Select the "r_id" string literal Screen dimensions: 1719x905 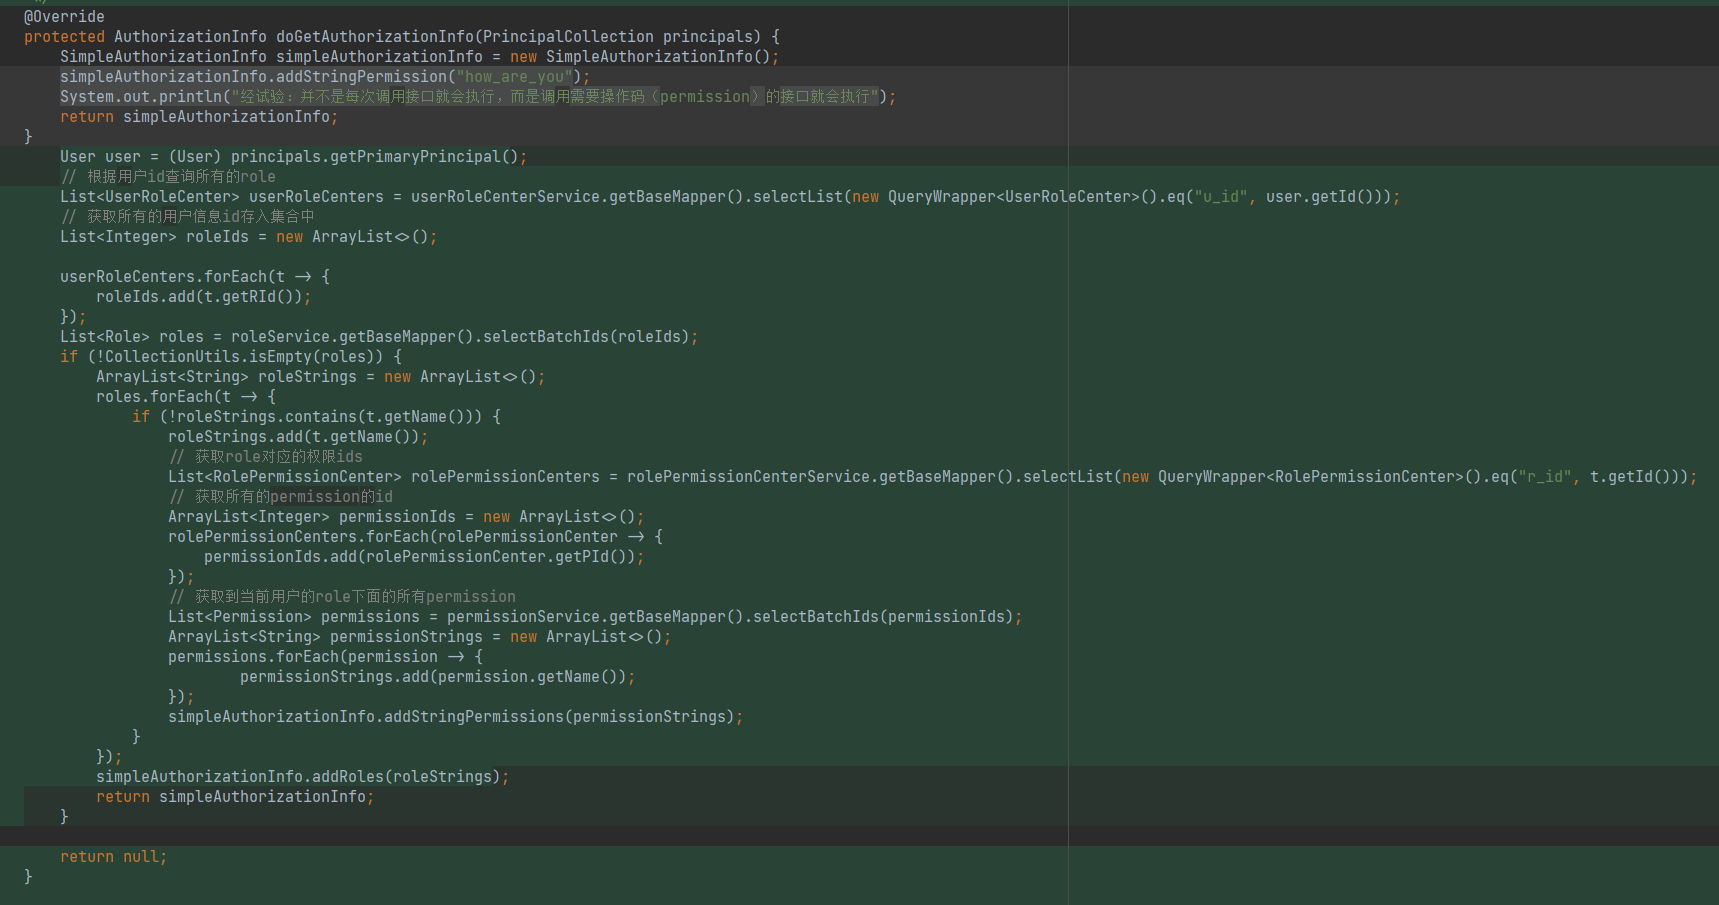[1545, 477]
